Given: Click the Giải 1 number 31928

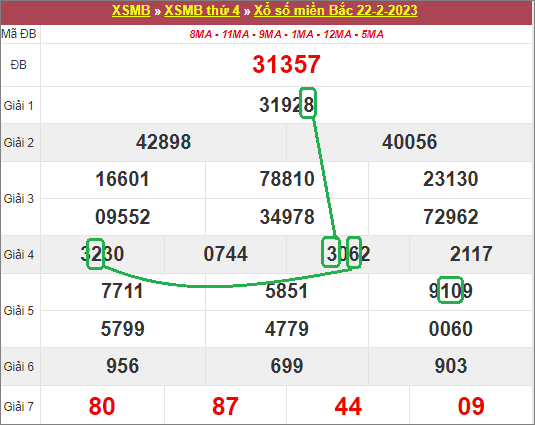Looking at the screenshot, I should [x=287, y=105].
